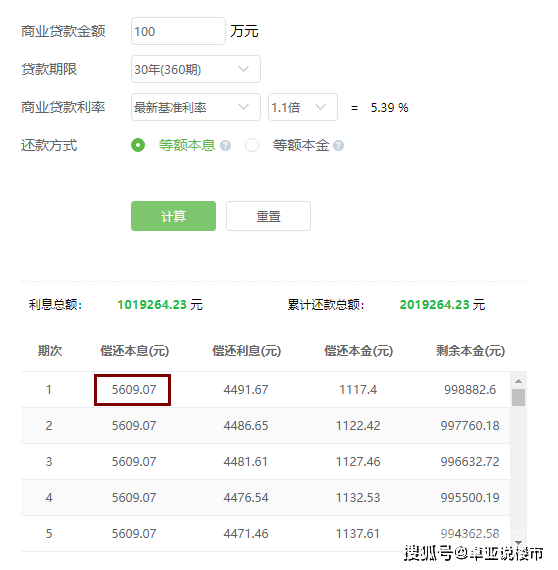
Task: Click the 商业贷款金额 input field
Action: coord(178,31)
